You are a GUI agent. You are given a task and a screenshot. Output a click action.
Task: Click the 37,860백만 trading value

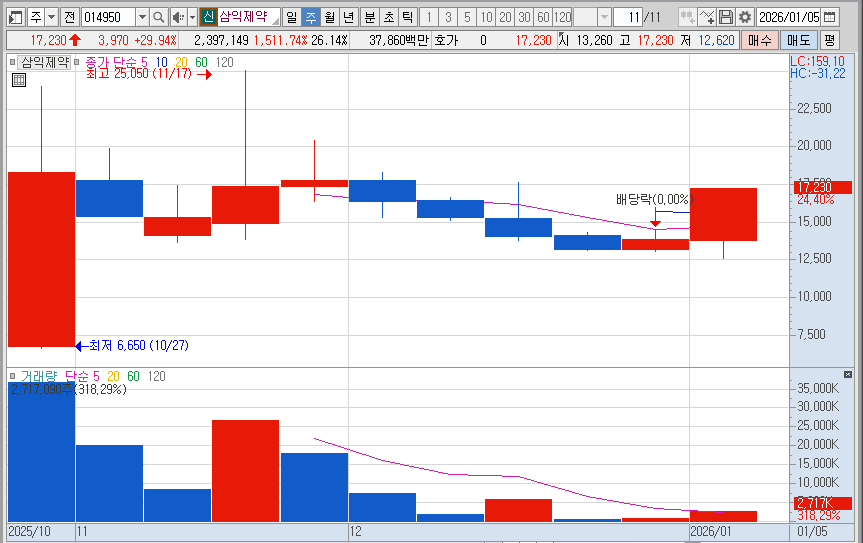(x=399, y=40)
